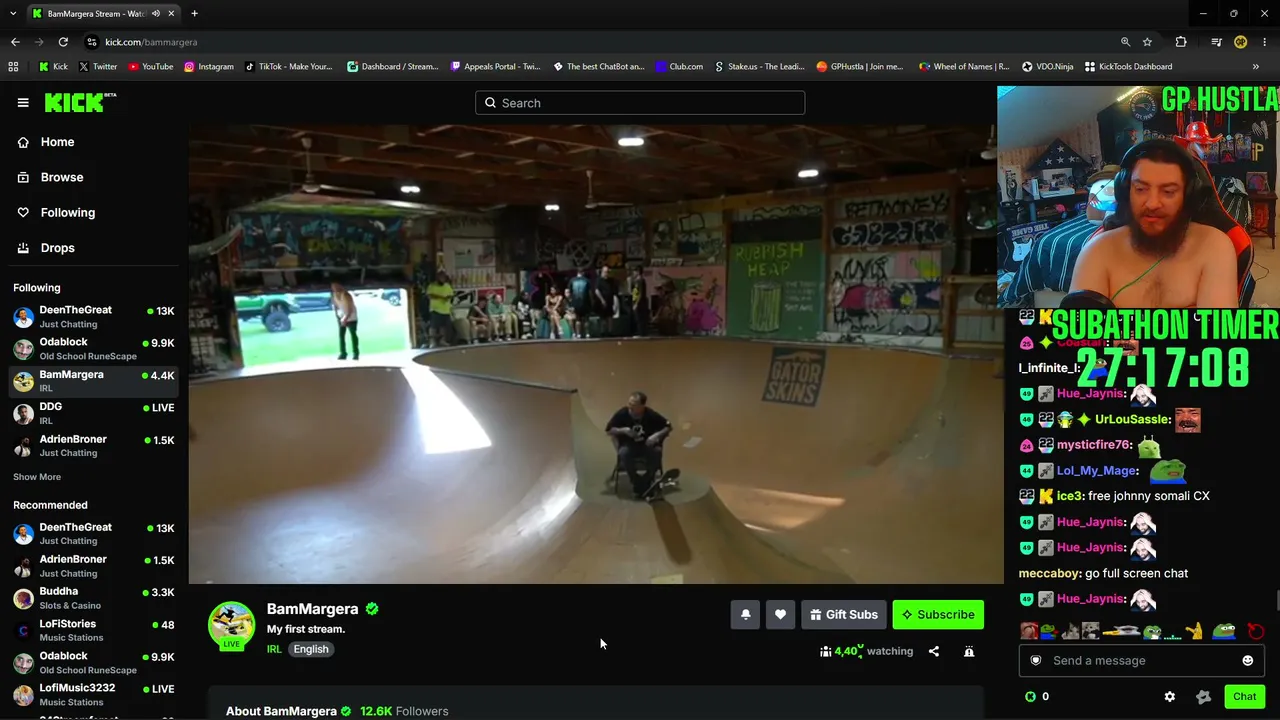Close the BamMargera Stream tab
The height and width of the screenshot is (720, 1280).
[x=171, y=13]
